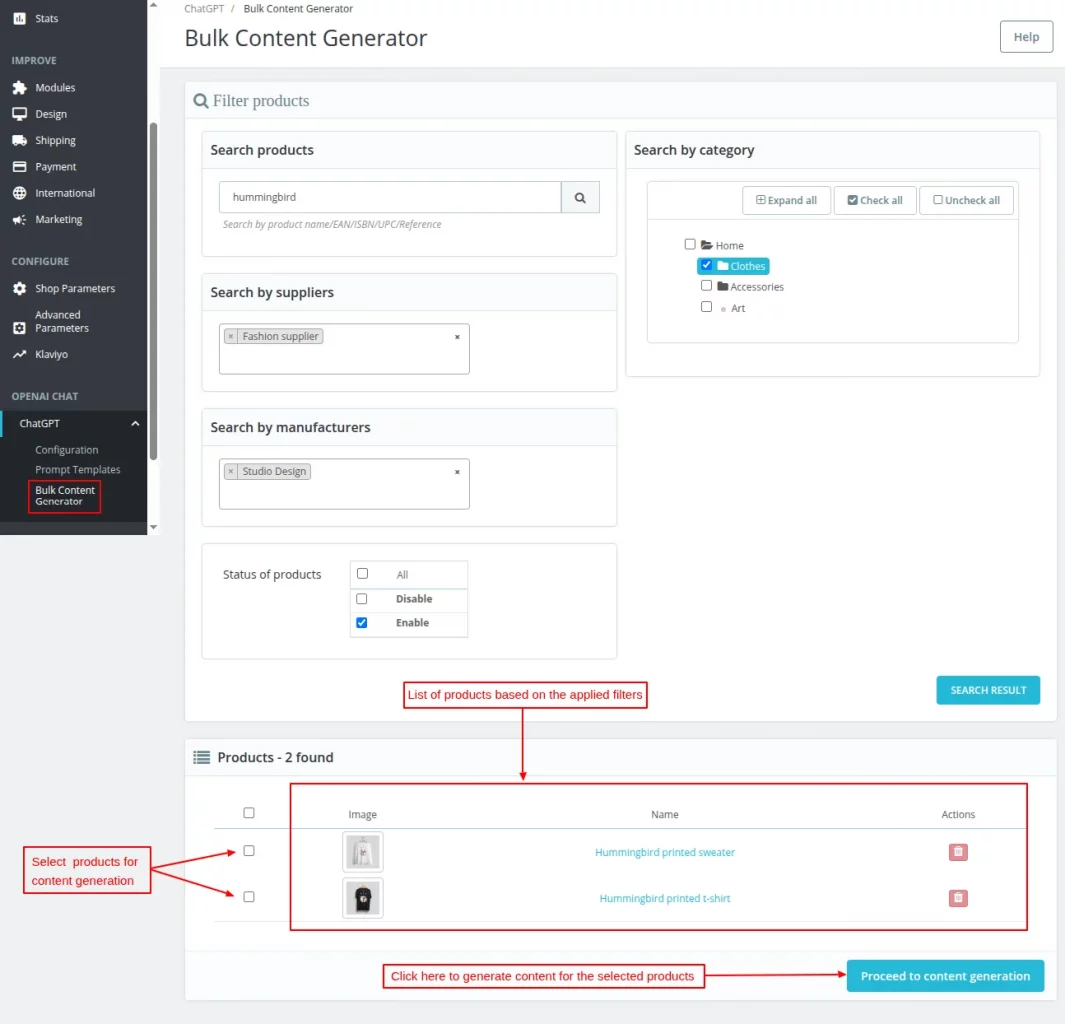Select all products via header checkbox

point(249,813)
